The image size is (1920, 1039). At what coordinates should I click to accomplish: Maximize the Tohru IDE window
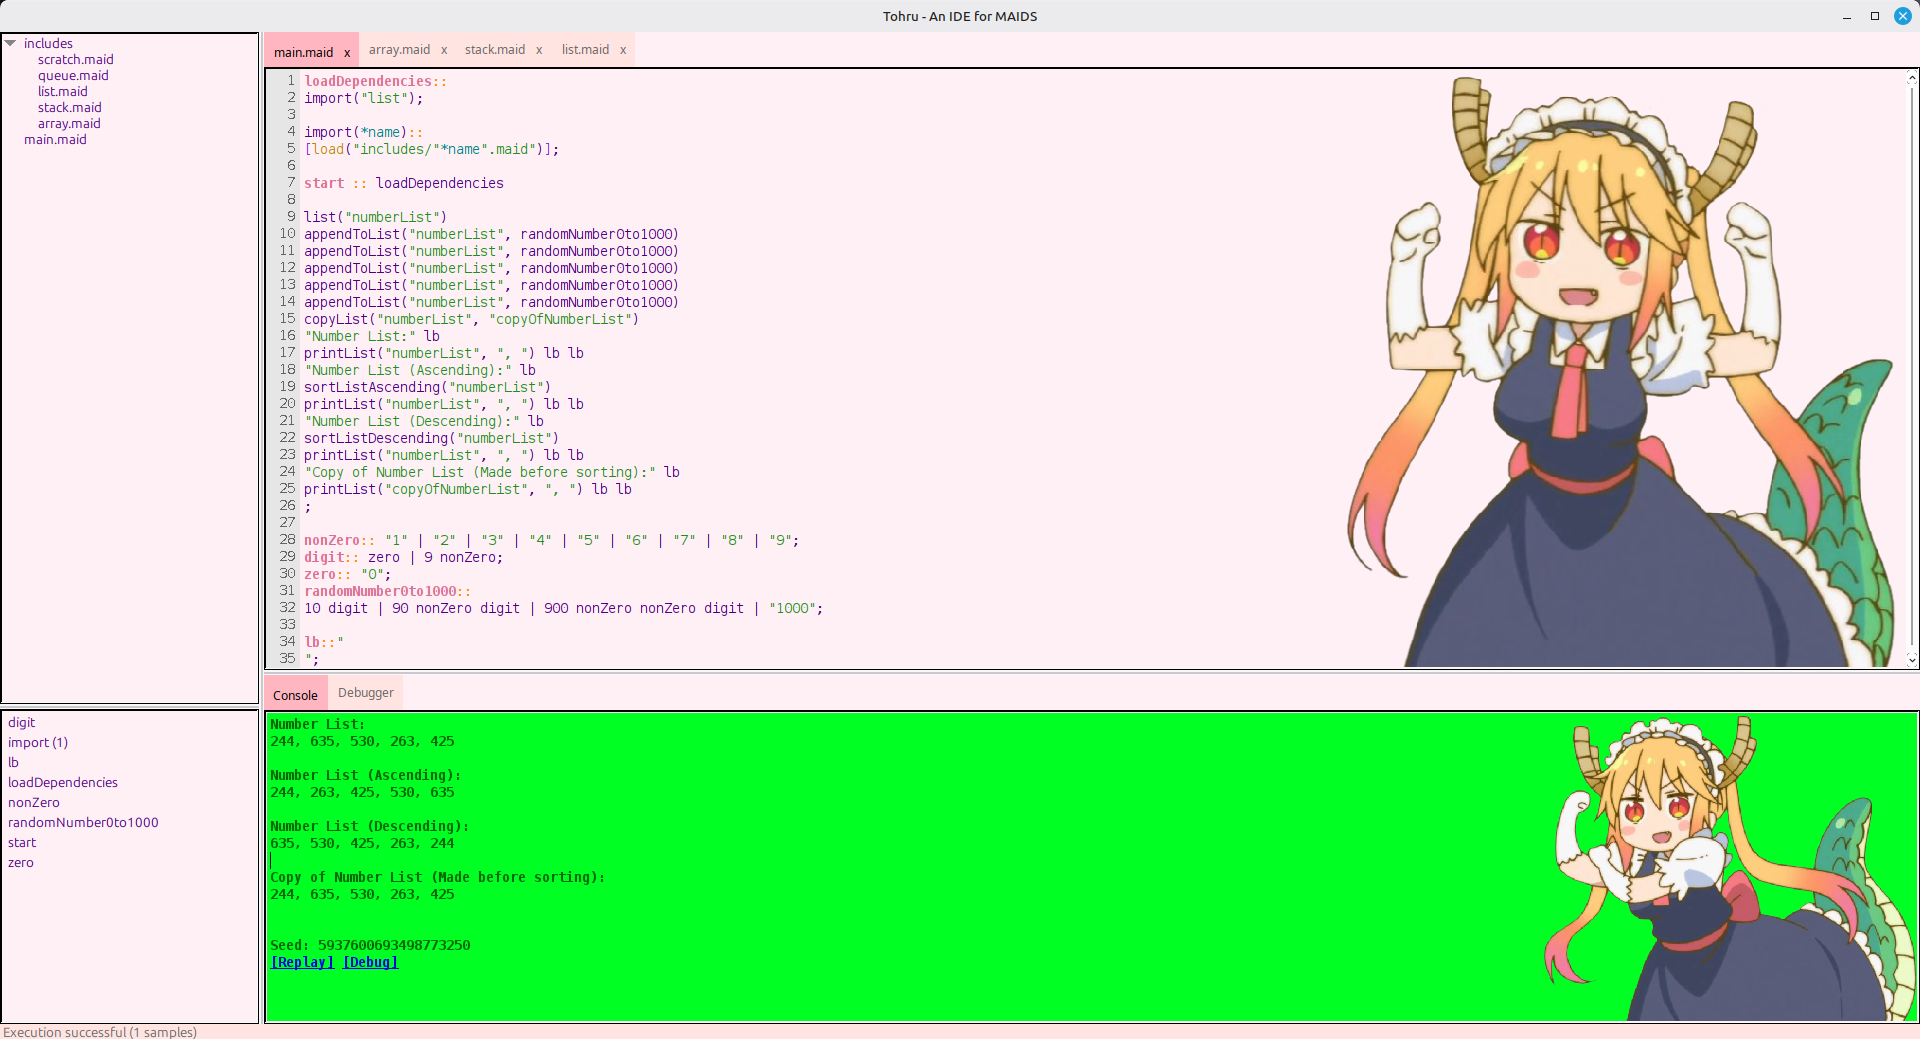1875,16
